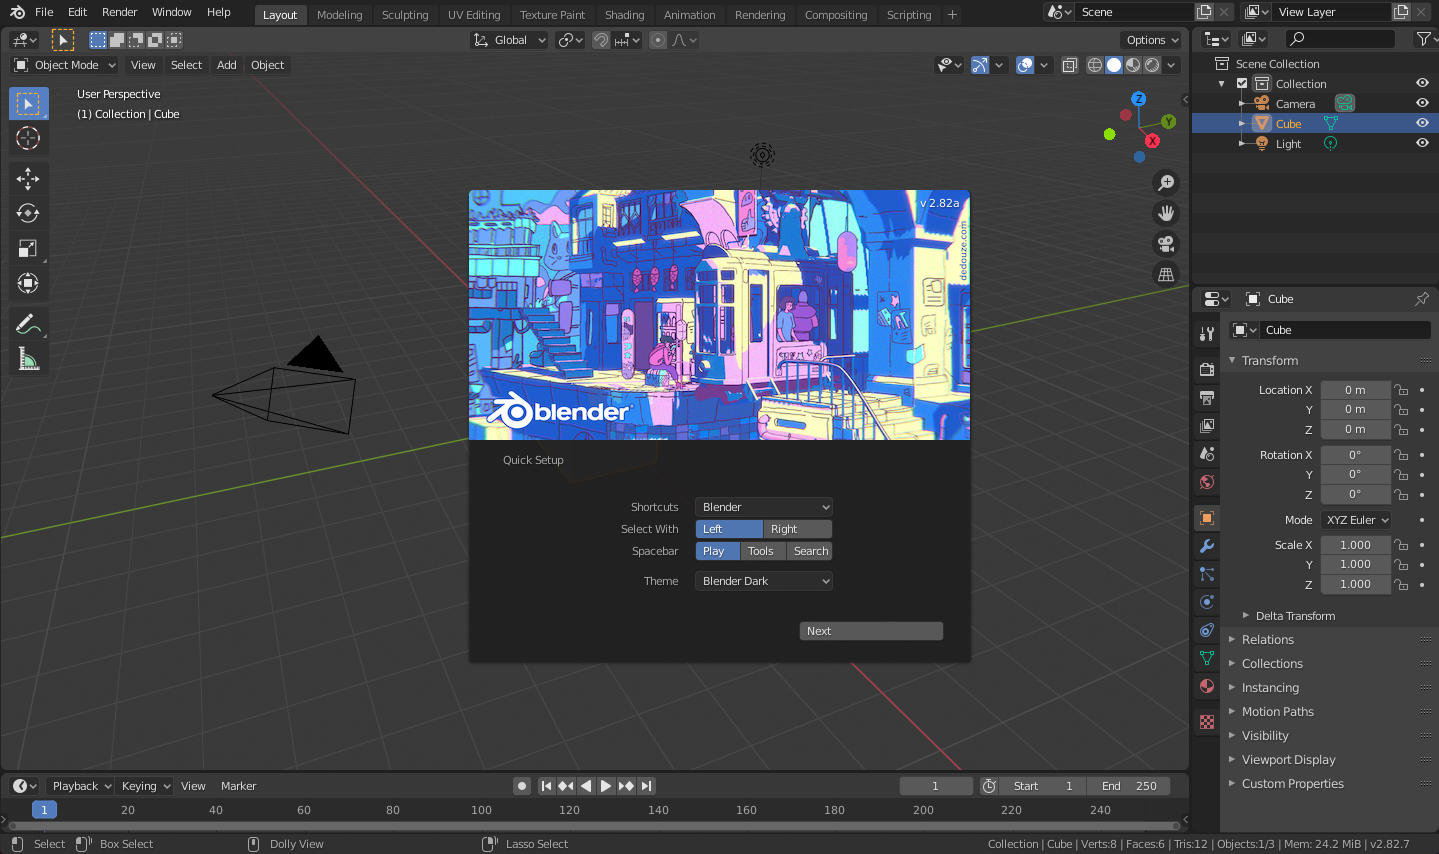1439x854 pixels.
Task: Open the Theme dropdown showing Blender Dark
Action: [x=763, y=580]
